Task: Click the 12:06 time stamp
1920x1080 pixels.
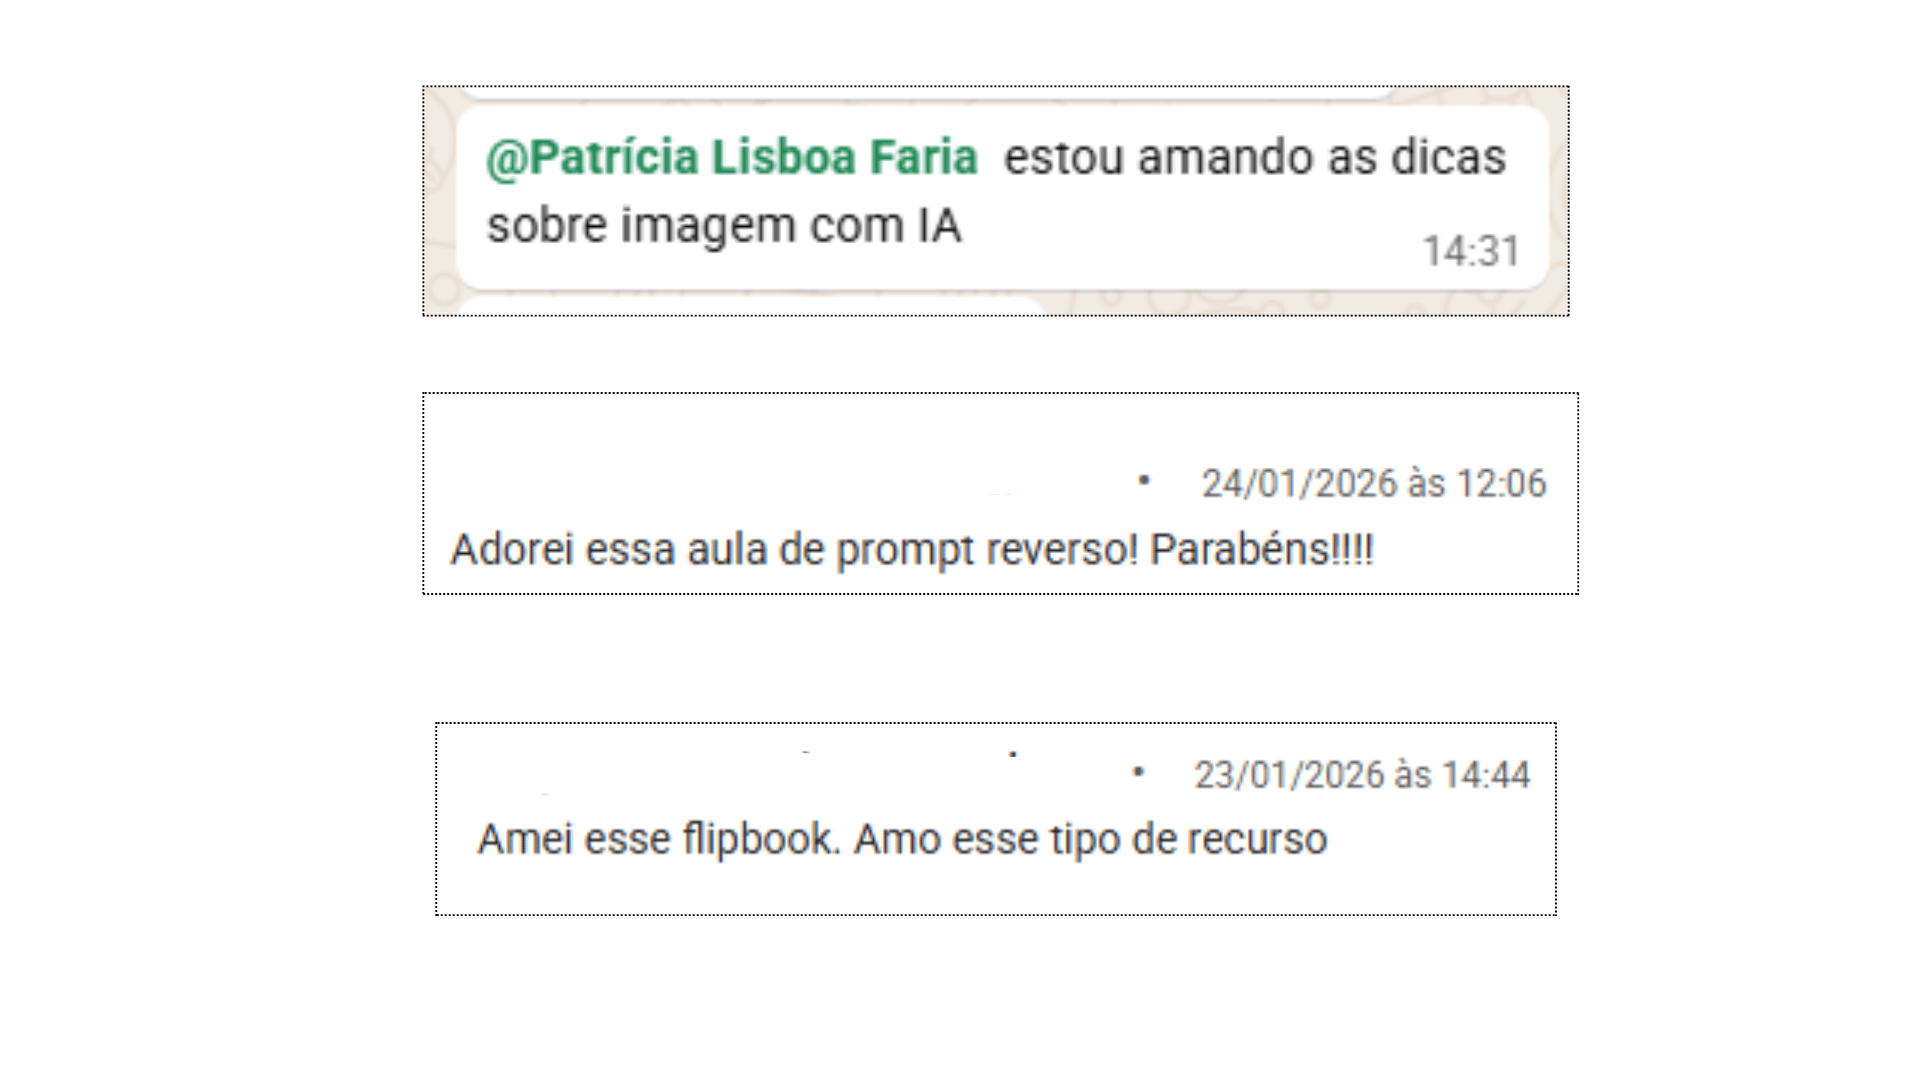Action: click(x=1501, y=484)
